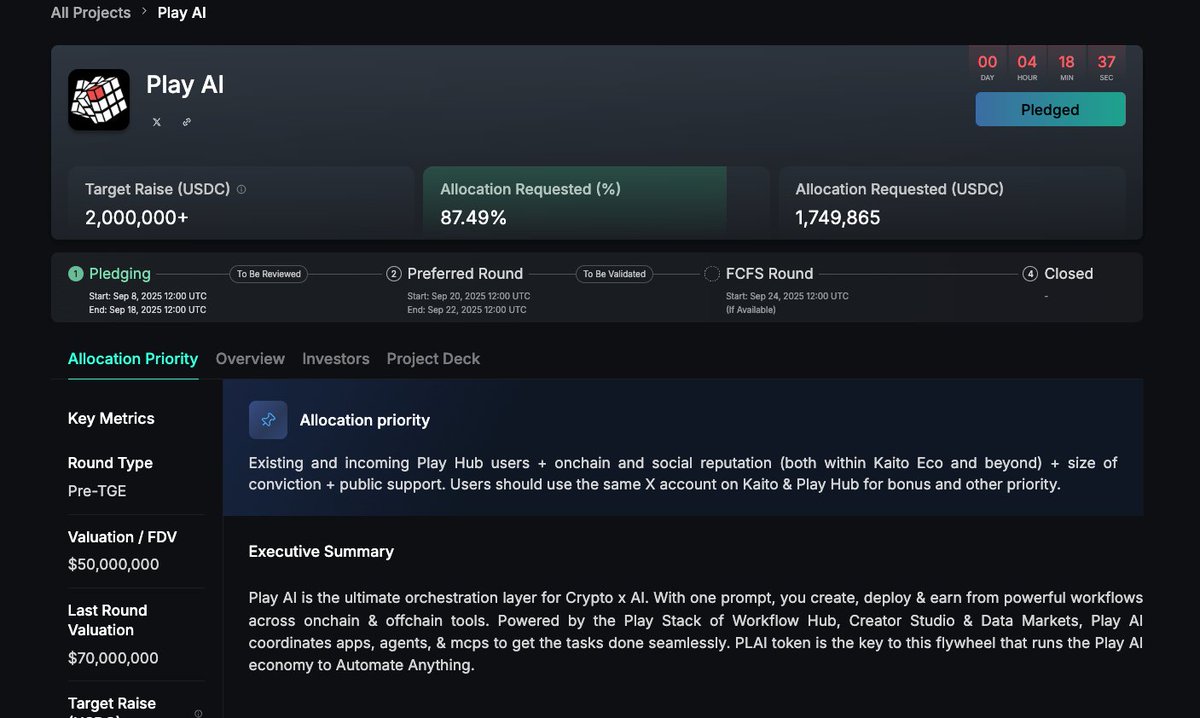
Task: Click the Round Type label
Action: coord(110,463)
